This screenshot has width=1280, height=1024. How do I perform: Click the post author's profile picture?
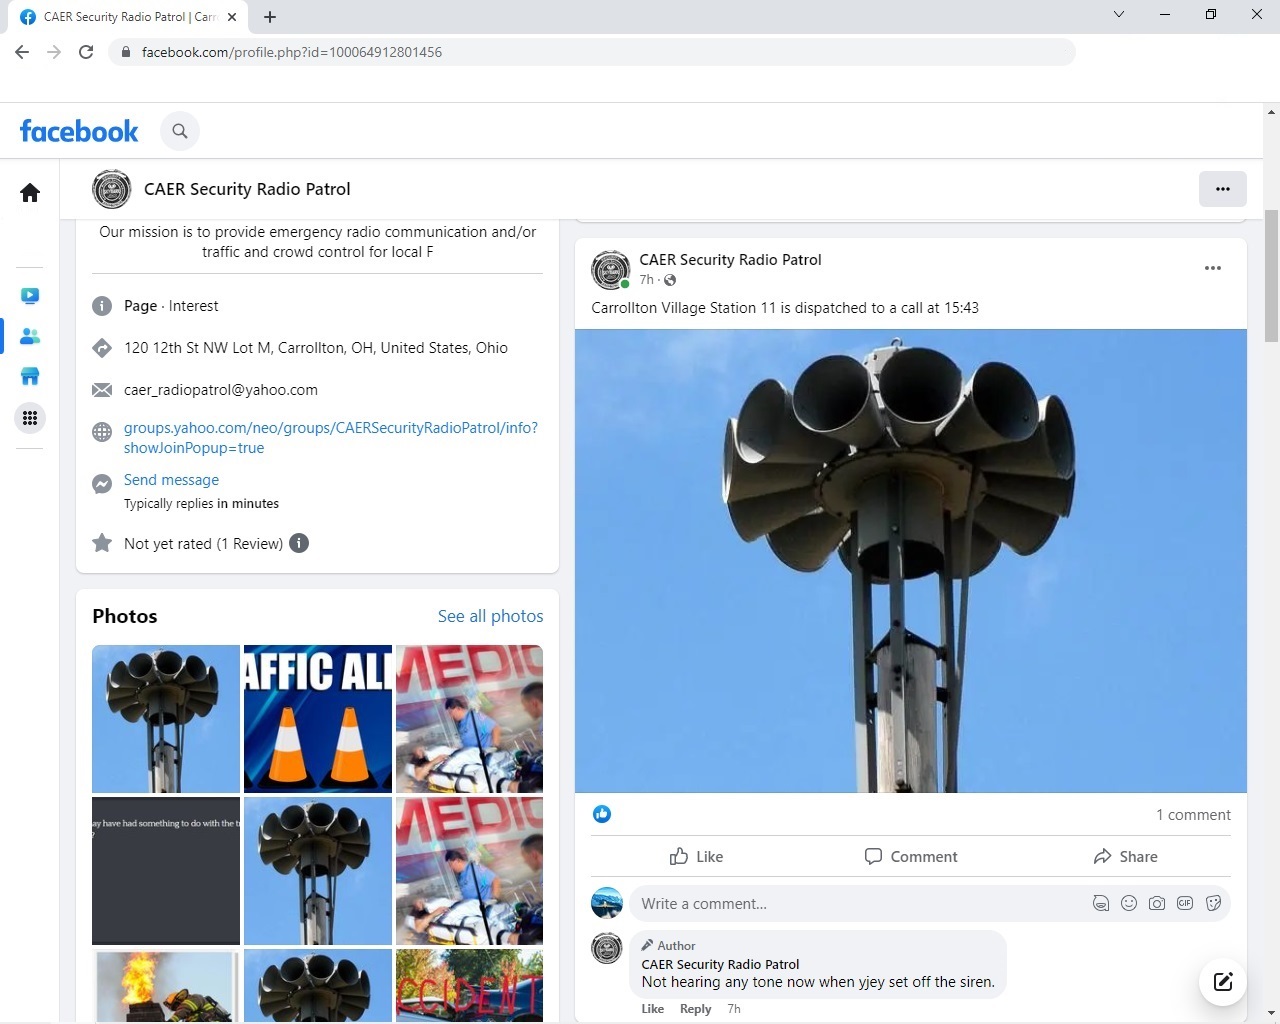(x=611, y=270)
